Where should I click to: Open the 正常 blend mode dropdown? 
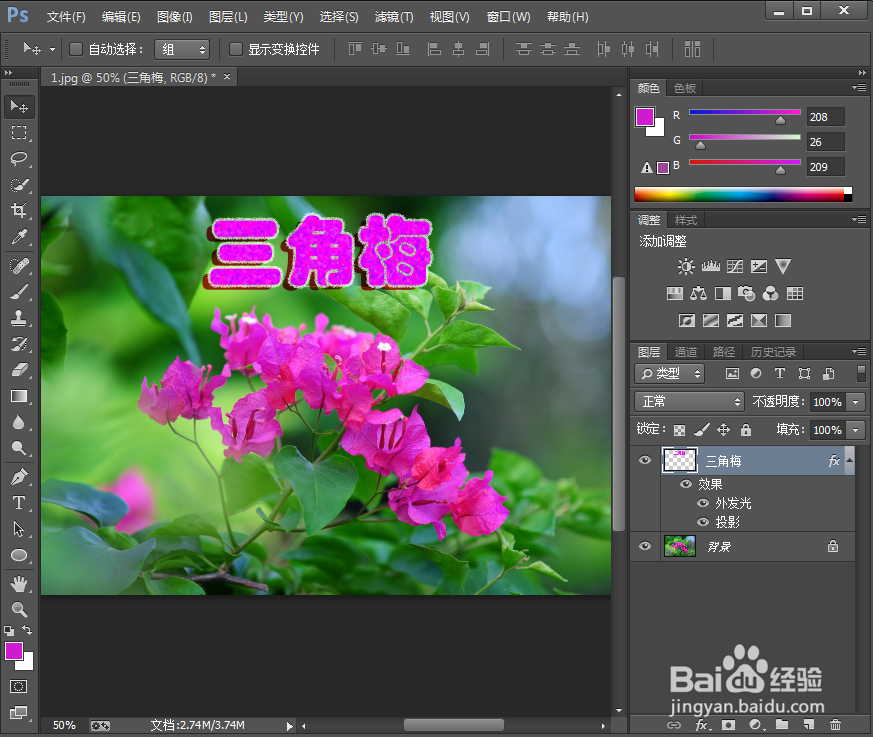[689, 401]
